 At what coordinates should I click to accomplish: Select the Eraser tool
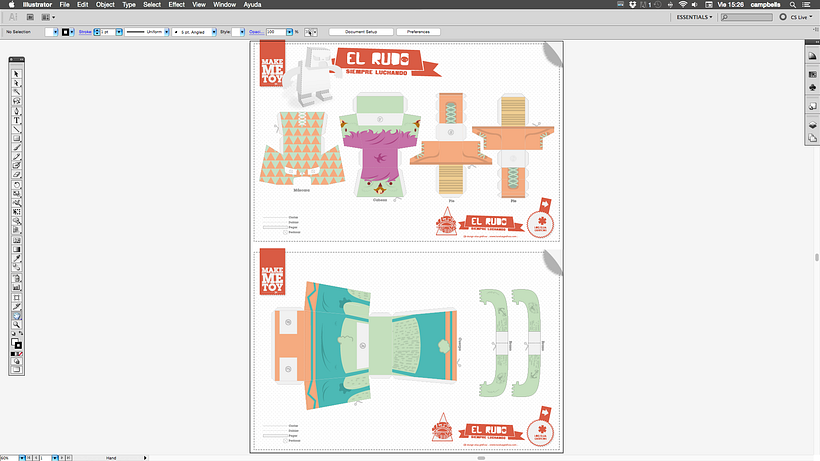(16, 175)
